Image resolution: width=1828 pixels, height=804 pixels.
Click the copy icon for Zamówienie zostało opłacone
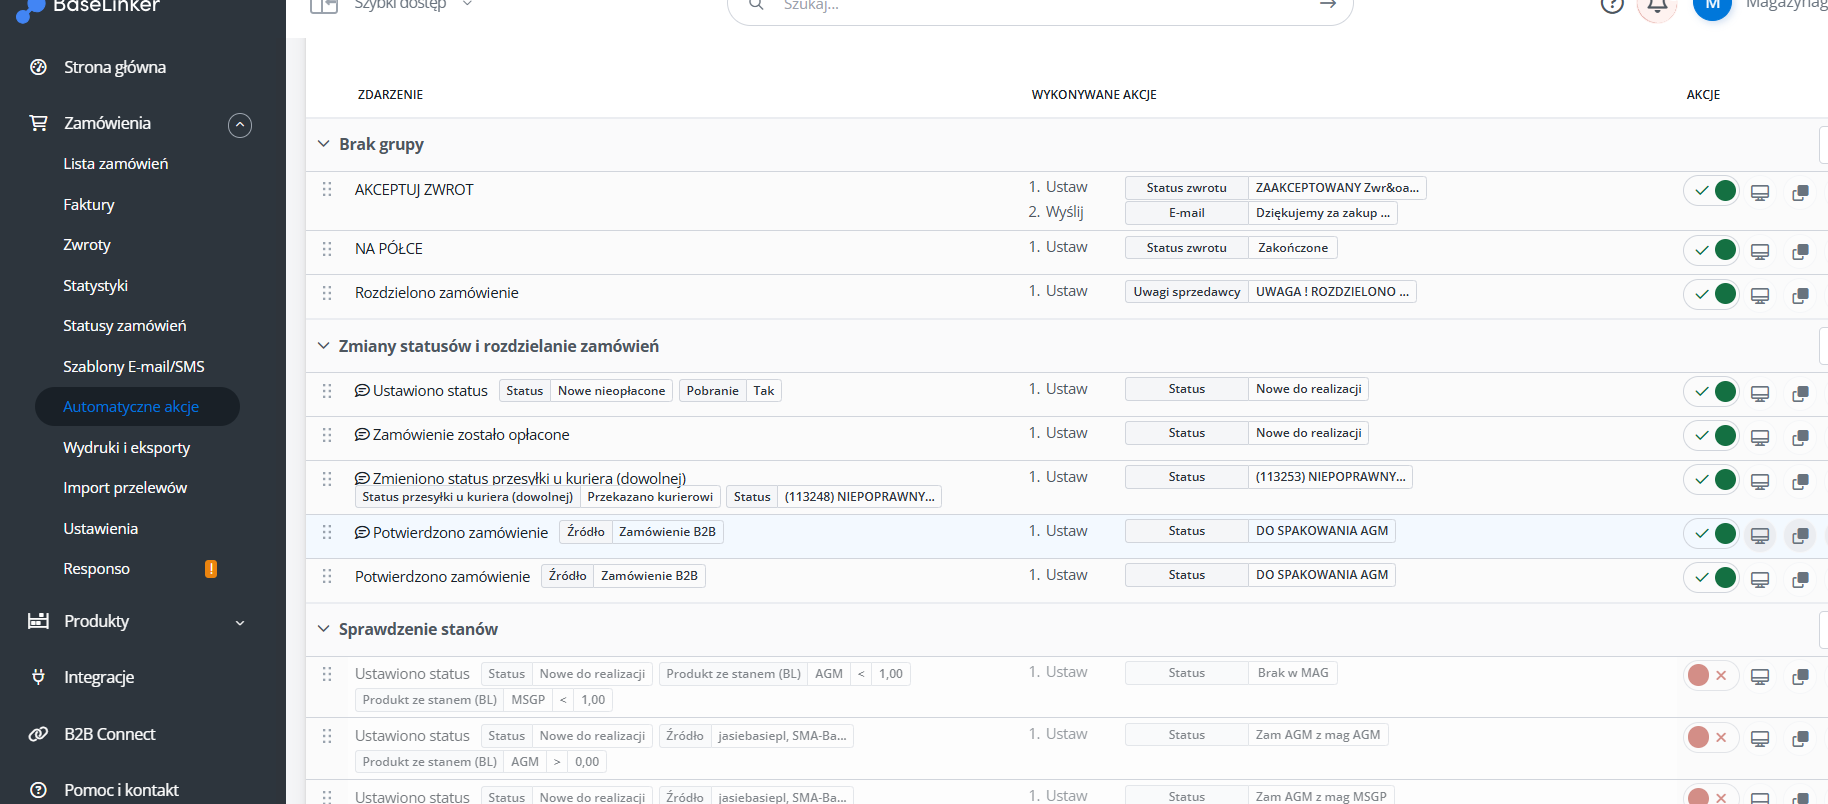(x=1800, y=437)
